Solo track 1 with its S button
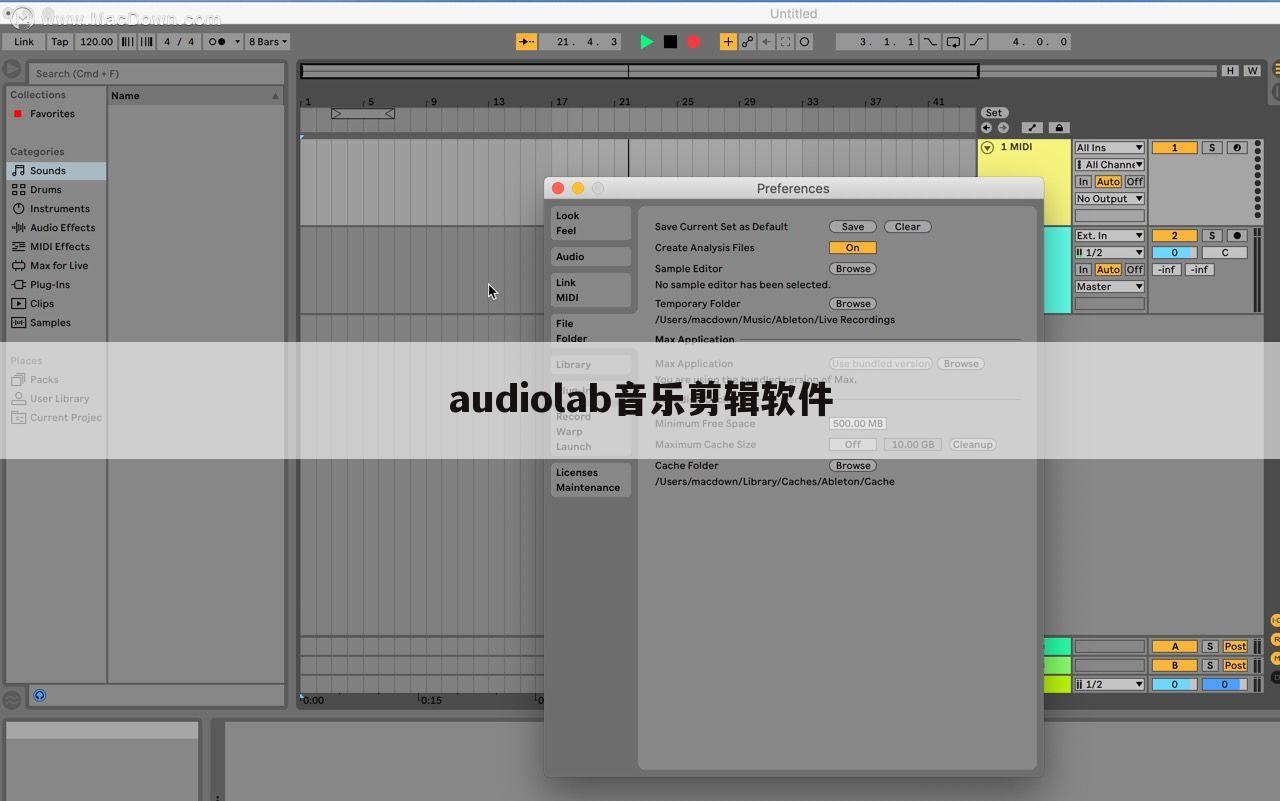The image size is (1280, 801). [1212, 148]
